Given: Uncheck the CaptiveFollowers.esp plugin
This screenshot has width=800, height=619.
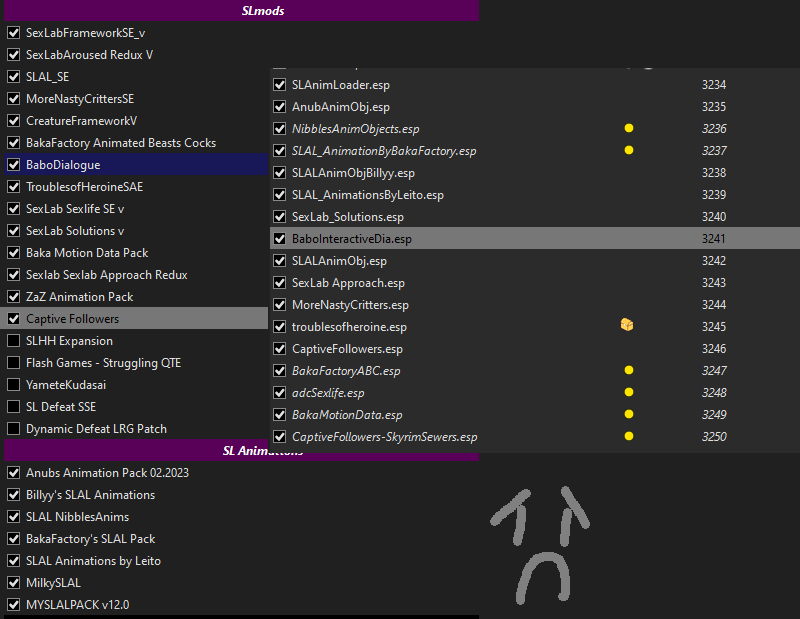Looking at the screenshot, I should pos(280,349).
